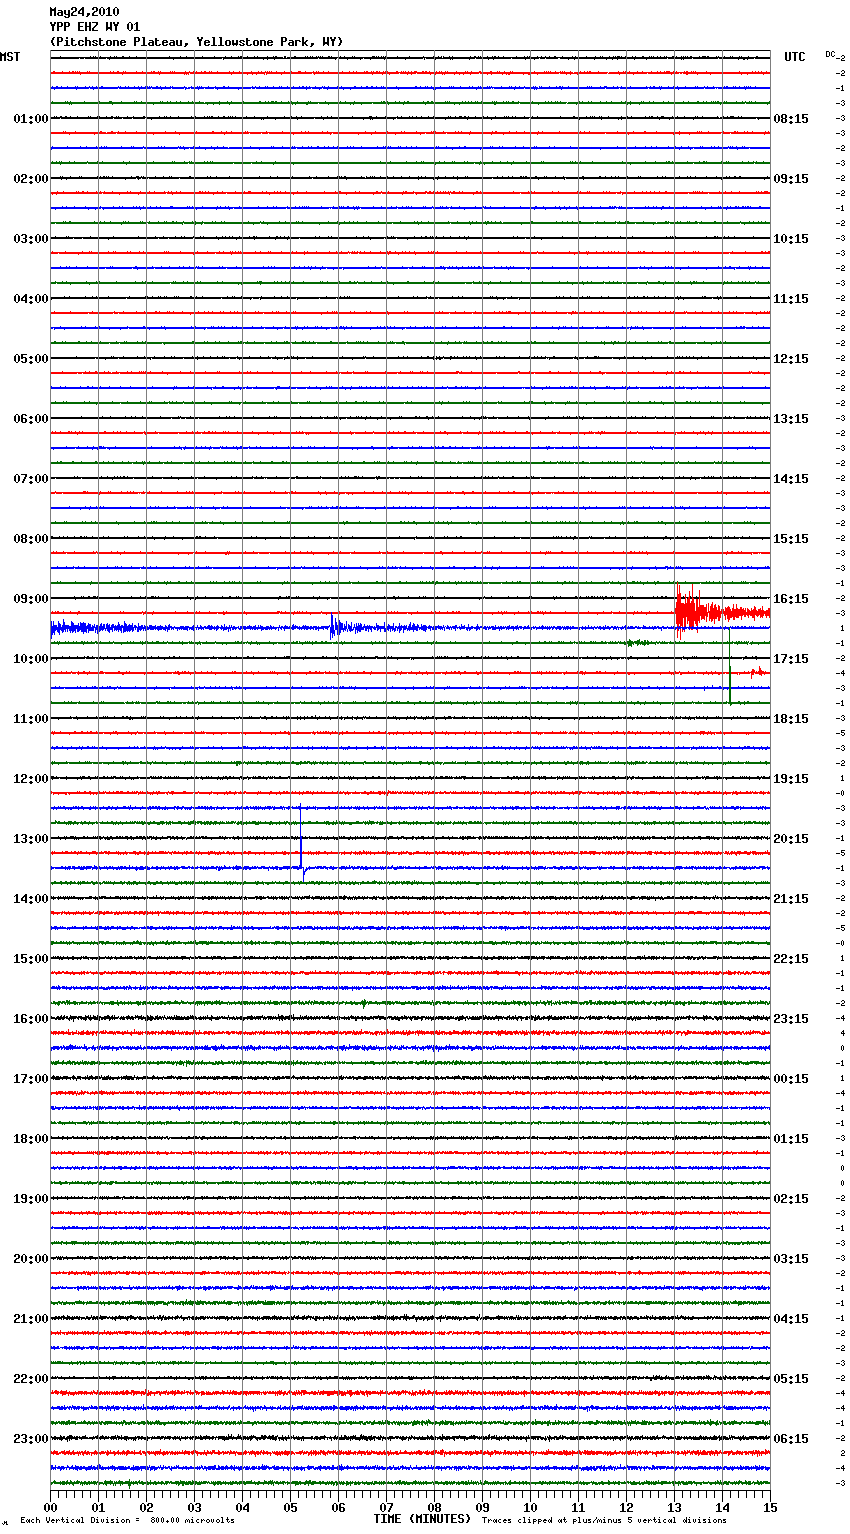Screen dimensions: 850x1534
Task: Select the 05:00 MST time label
Action: [31, 359]
